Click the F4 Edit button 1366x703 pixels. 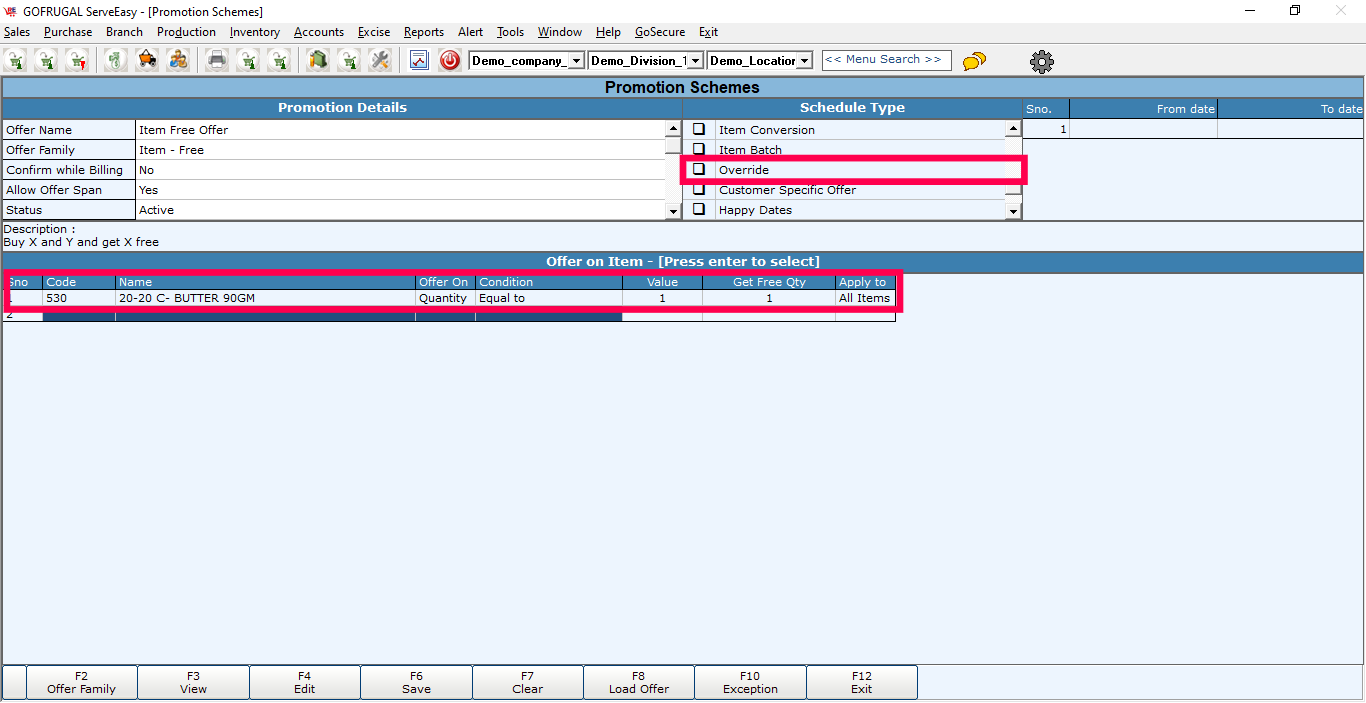coord(305,682)
